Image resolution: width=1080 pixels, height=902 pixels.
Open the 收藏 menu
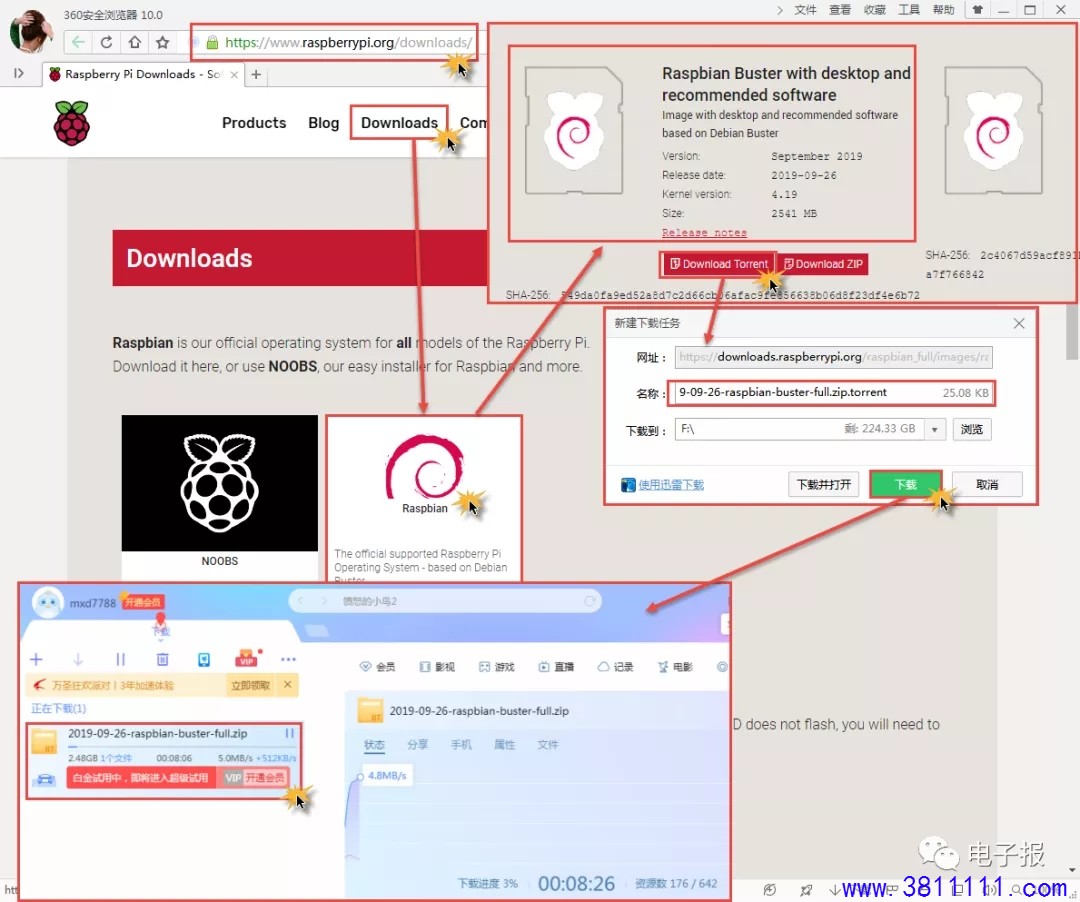pyautogui.click(x=875, y=10)
